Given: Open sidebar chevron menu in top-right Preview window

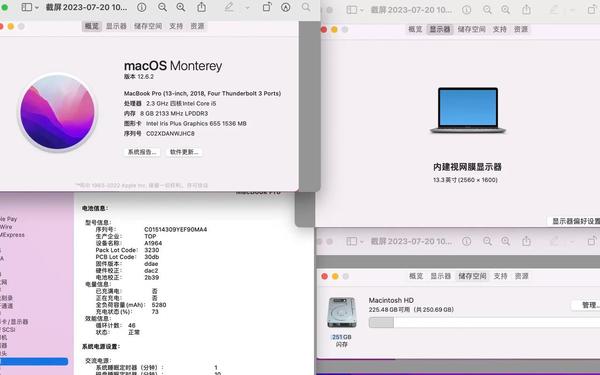Looking at the screenshot, I should coord(362,10).
